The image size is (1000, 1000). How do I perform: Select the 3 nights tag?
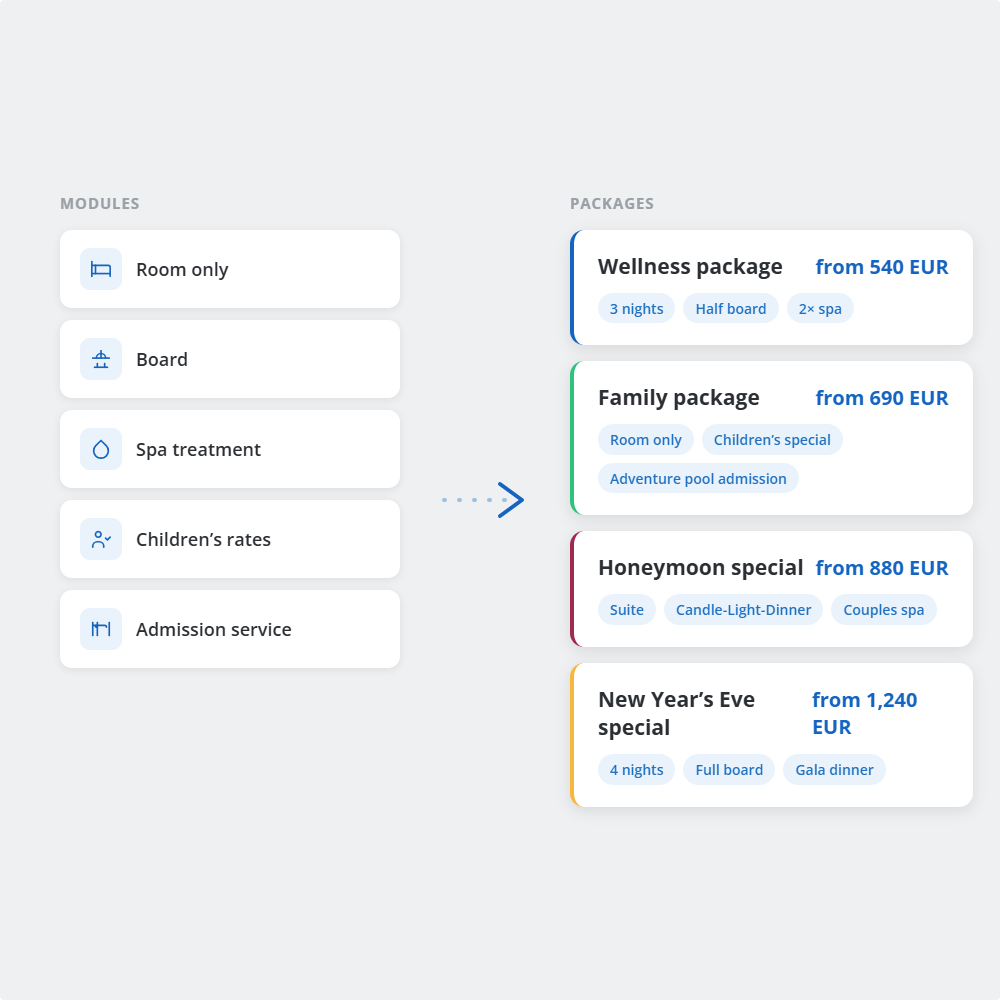636,309
